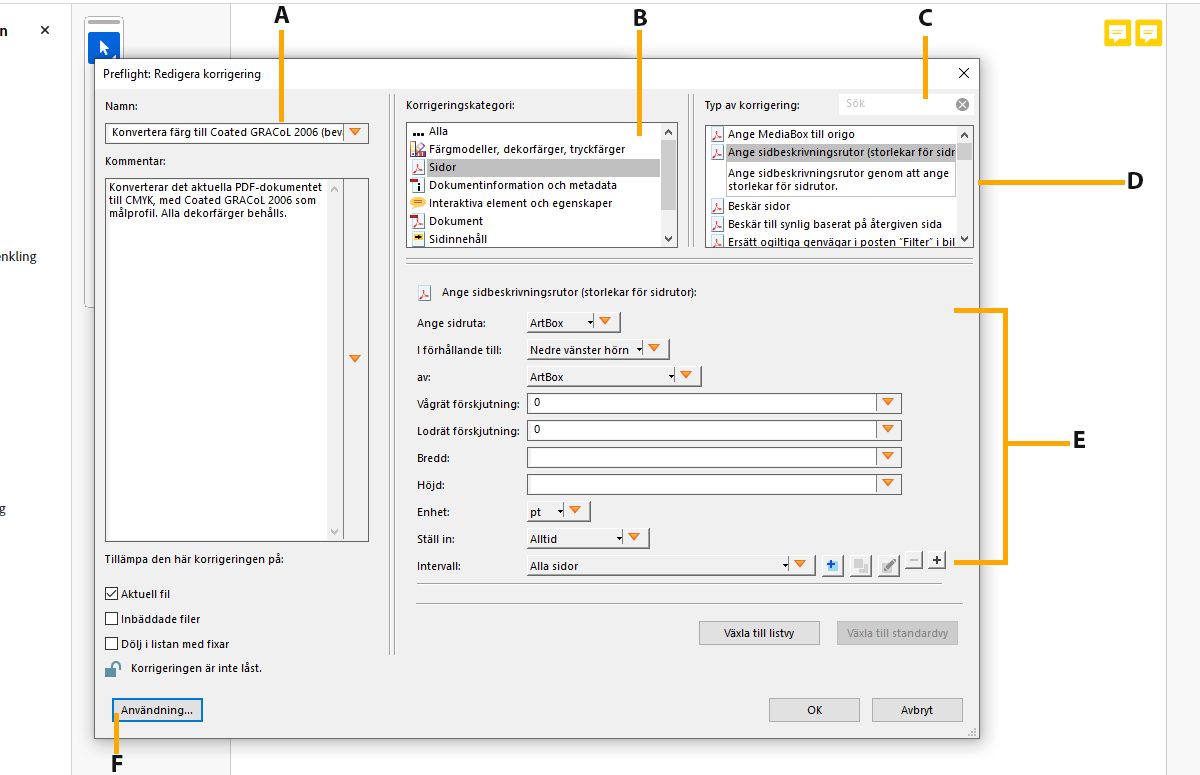Select Beskär till synlig baserat på återgiven sida
This screenshot has width=1200, height=775.
click(x=832, y=224)
